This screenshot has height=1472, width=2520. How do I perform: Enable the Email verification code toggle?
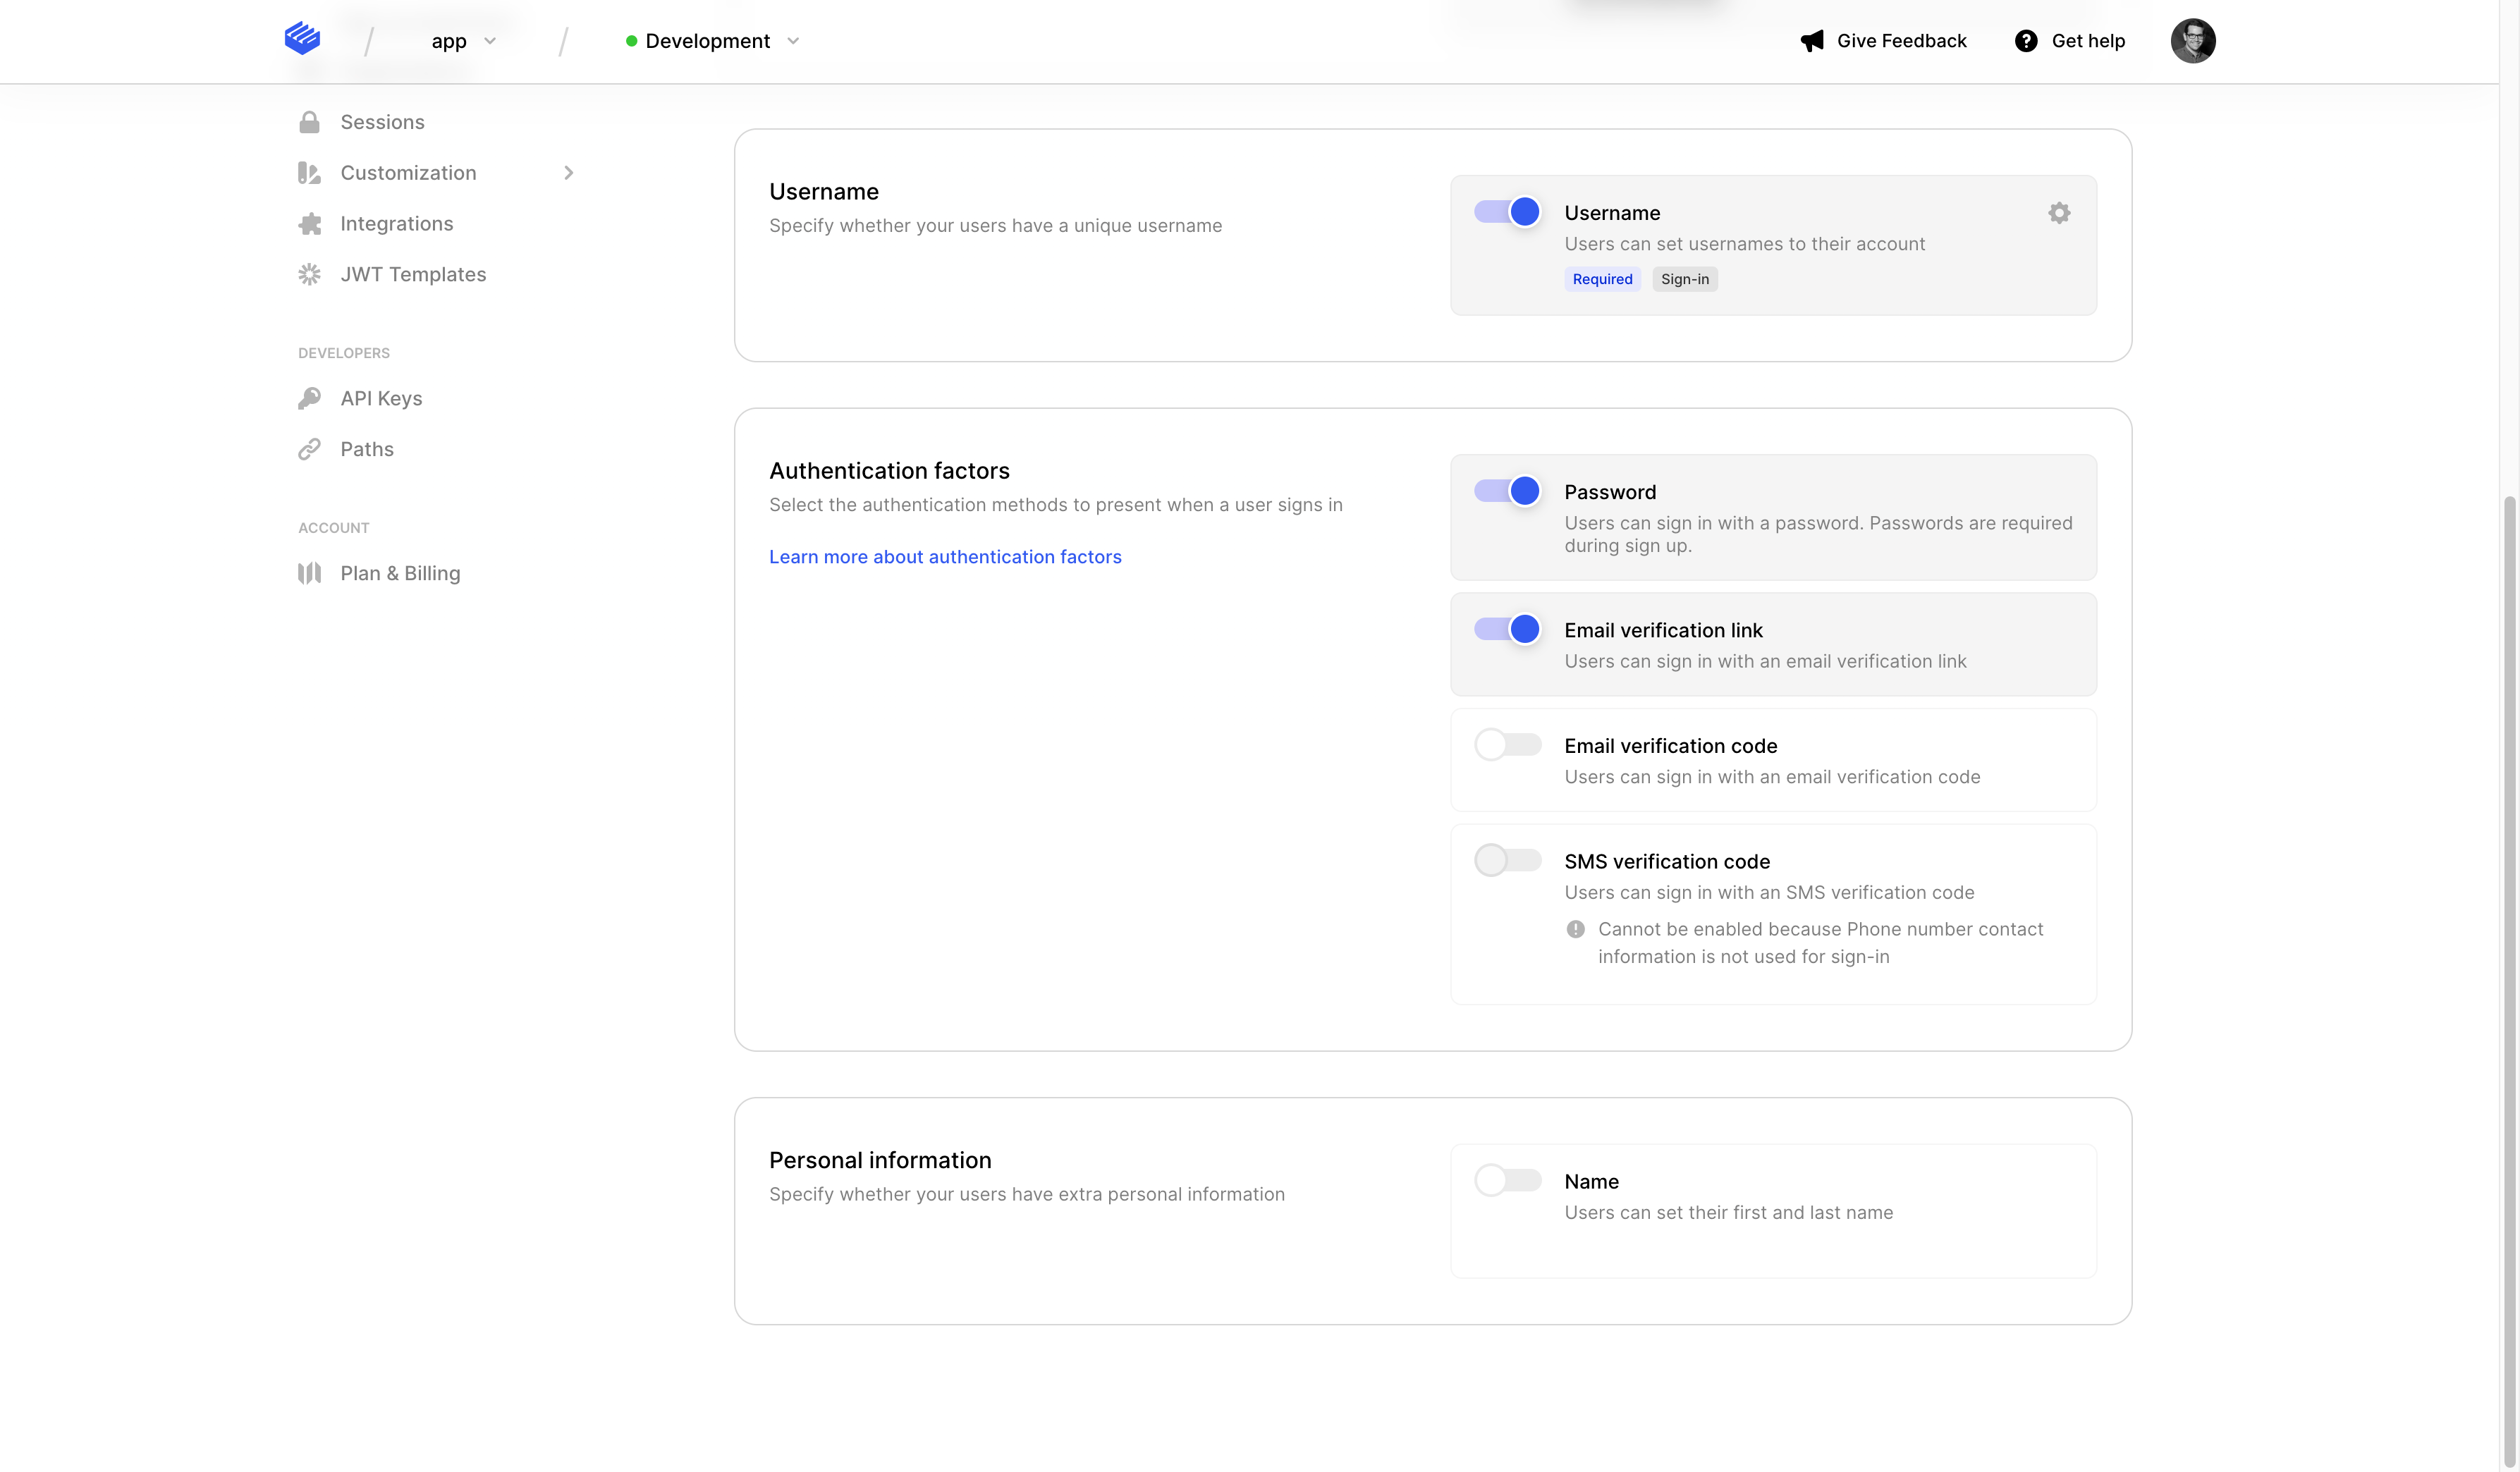[1507, 745]
